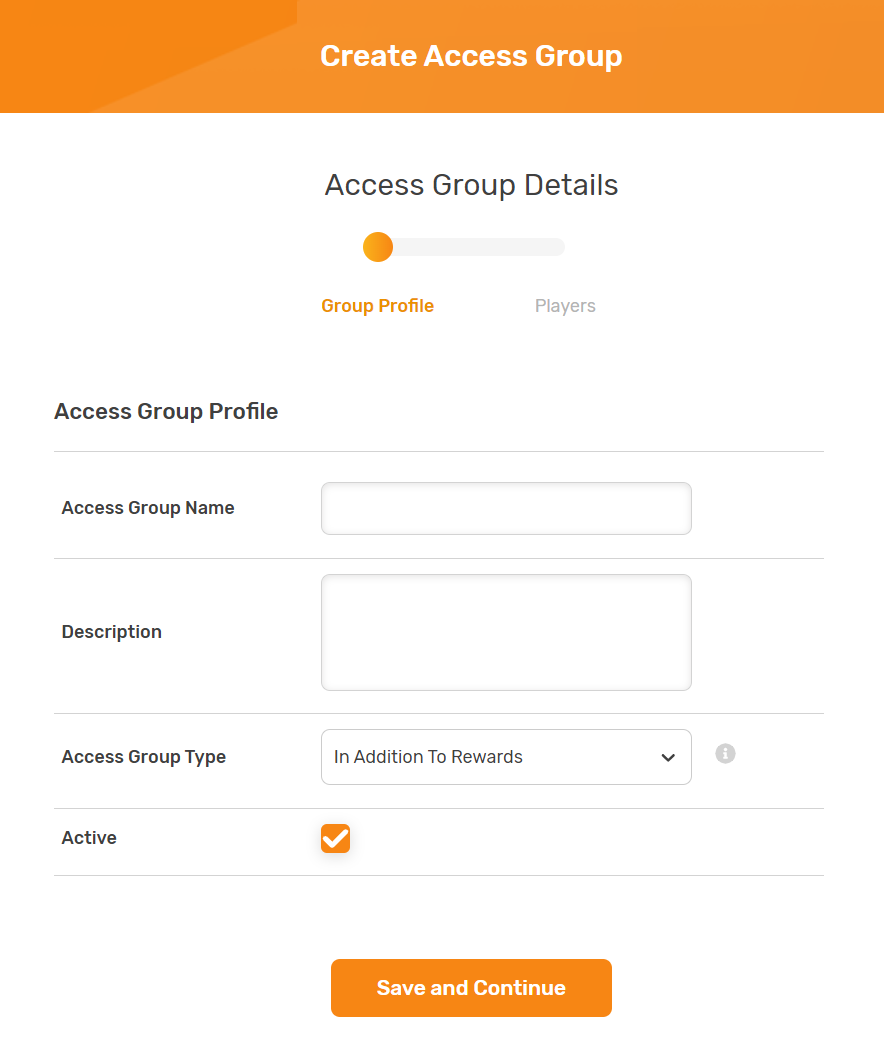Image resolution: width=884 pixels, height=1061 pixels.
Task: Click the progress bar between steps
Action: [470, 246]
